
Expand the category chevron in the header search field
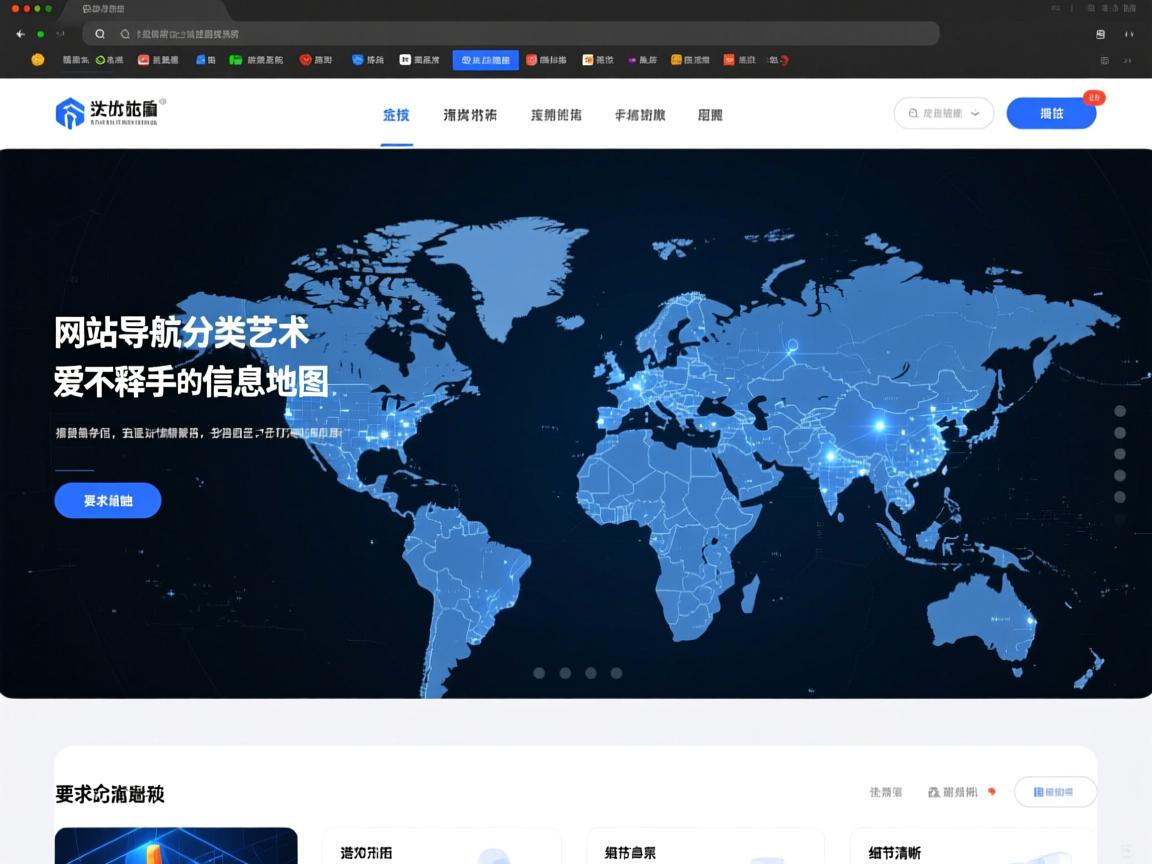pos(974,113)
